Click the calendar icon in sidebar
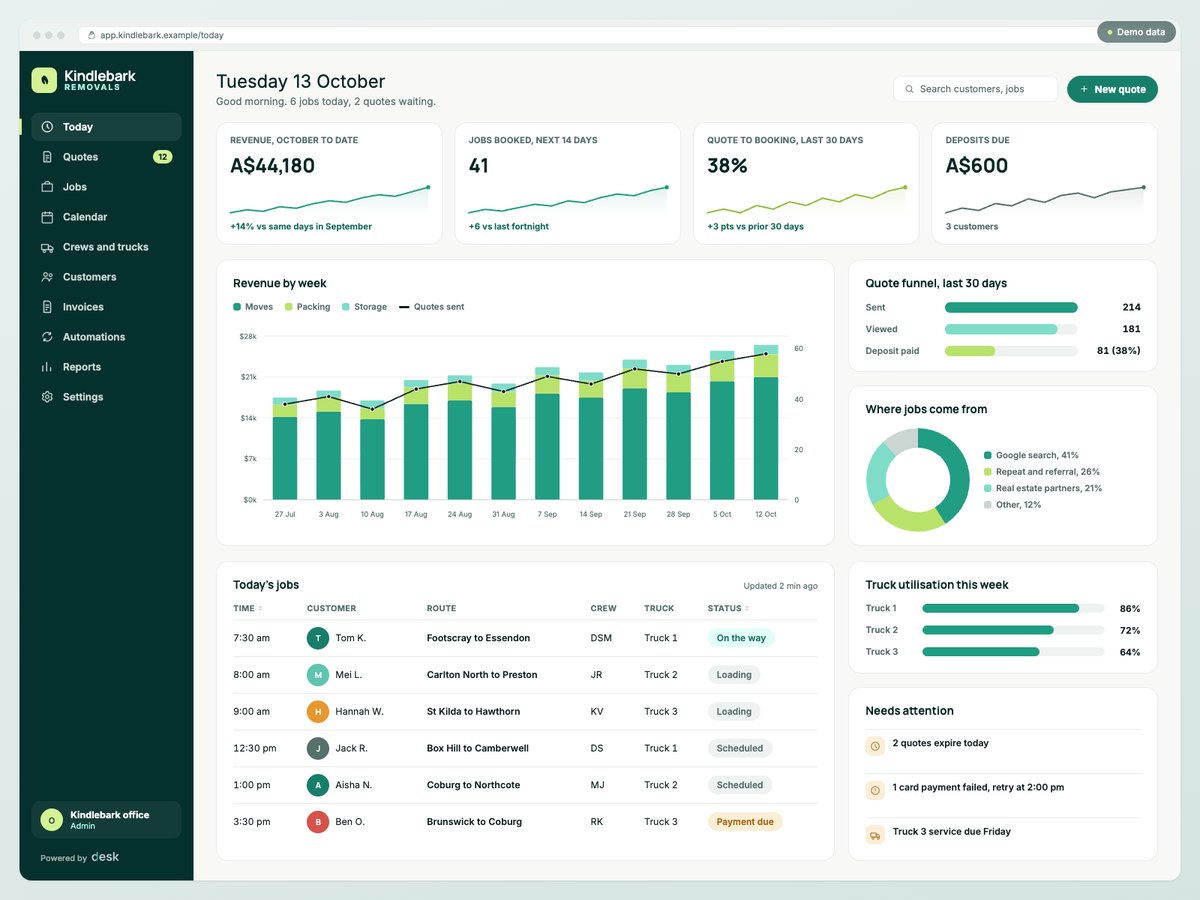The width and height of the screenshot is (1200, 900). pos(47,217)
